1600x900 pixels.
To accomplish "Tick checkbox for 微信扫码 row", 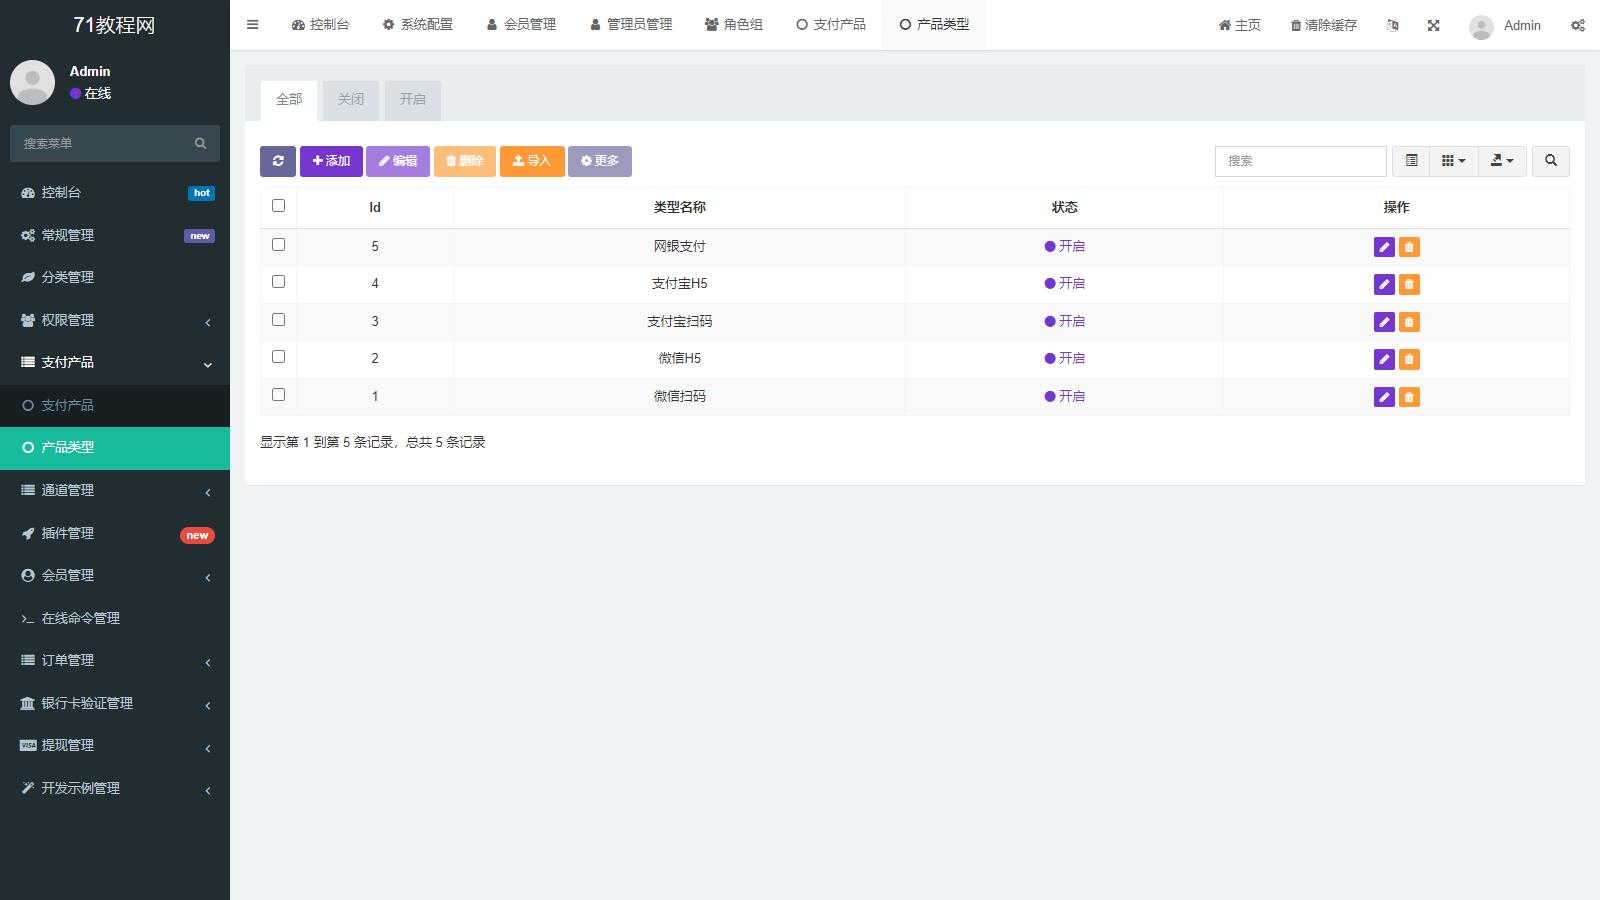I will pos(279,395).
